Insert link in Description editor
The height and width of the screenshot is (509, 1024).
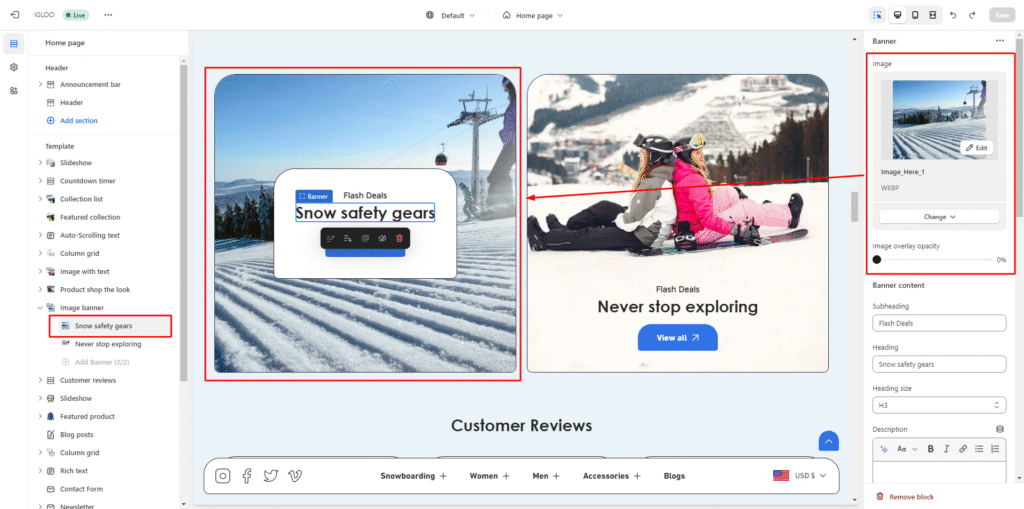(963, 449)
